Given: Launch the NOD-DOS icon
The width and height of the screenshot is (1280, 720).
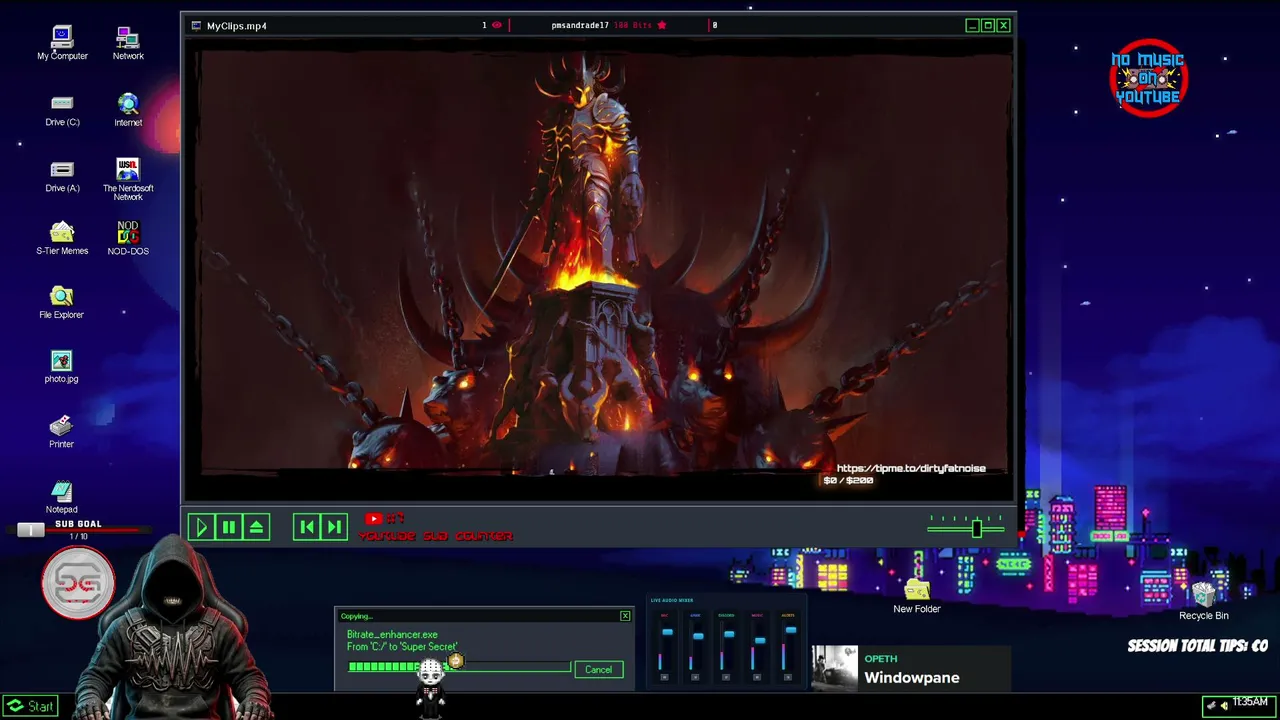Looking at the screenshot, I should [x=128, y=238].
